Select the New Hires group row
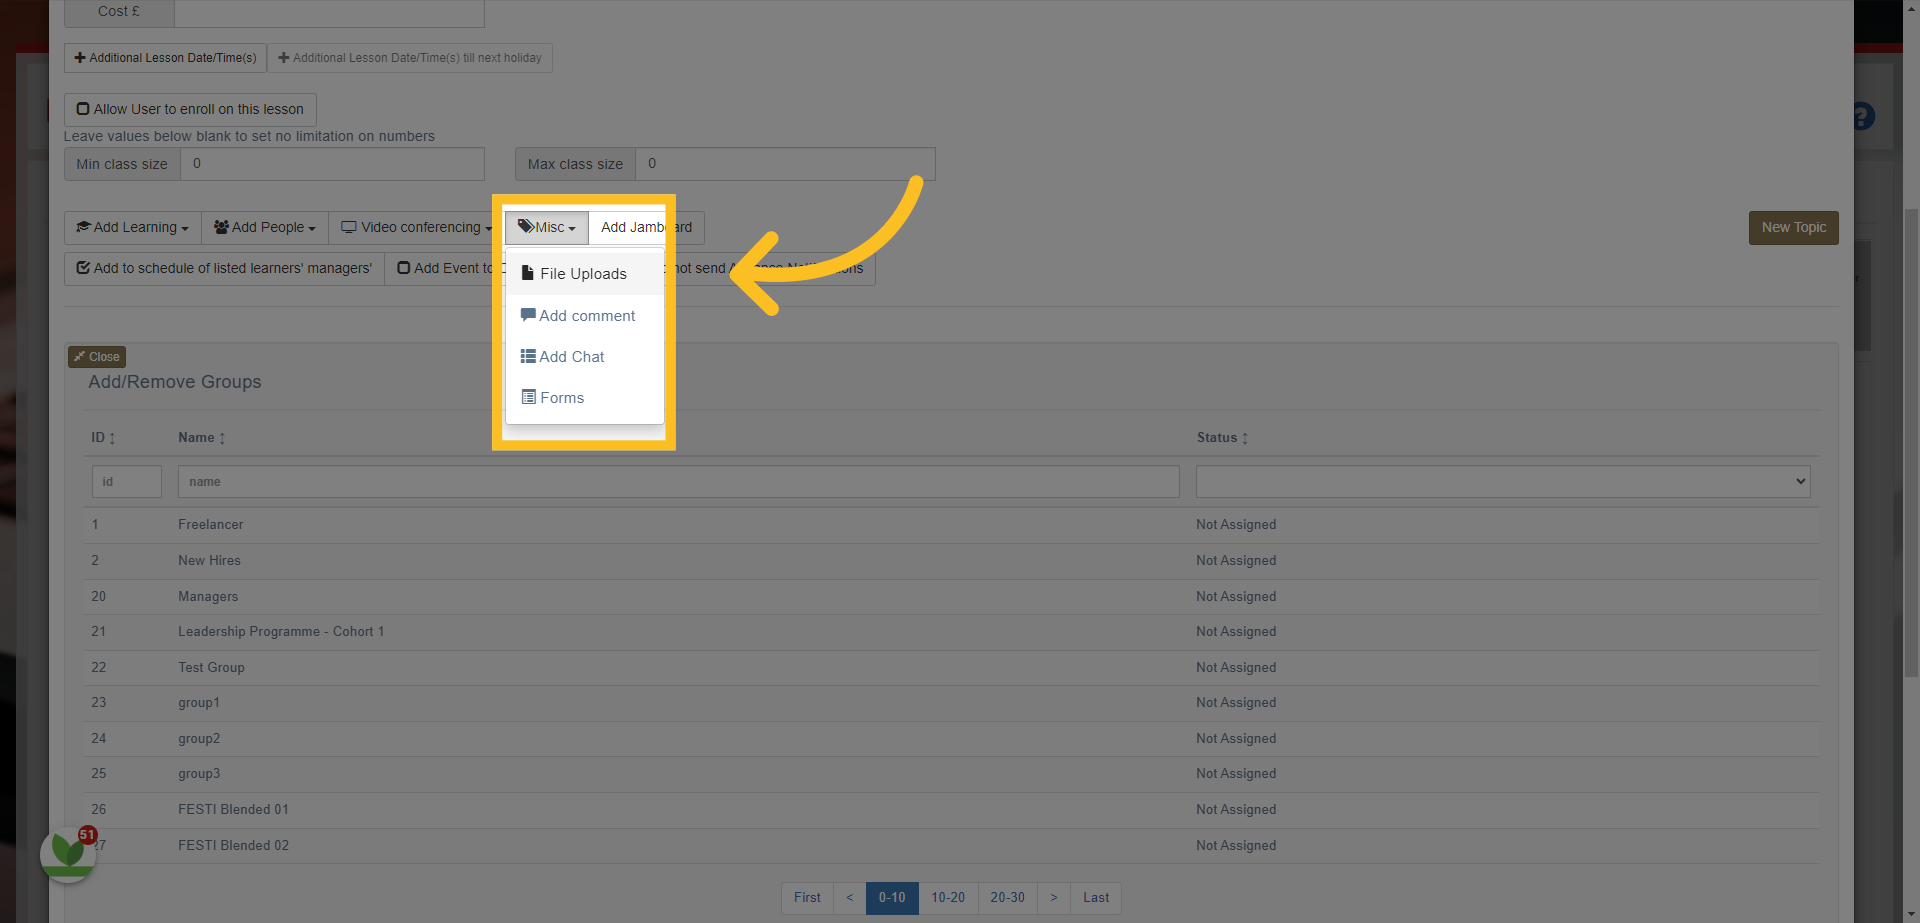Image resolution: width=1920 pixels, height=923 pixels. pos(951,561)
